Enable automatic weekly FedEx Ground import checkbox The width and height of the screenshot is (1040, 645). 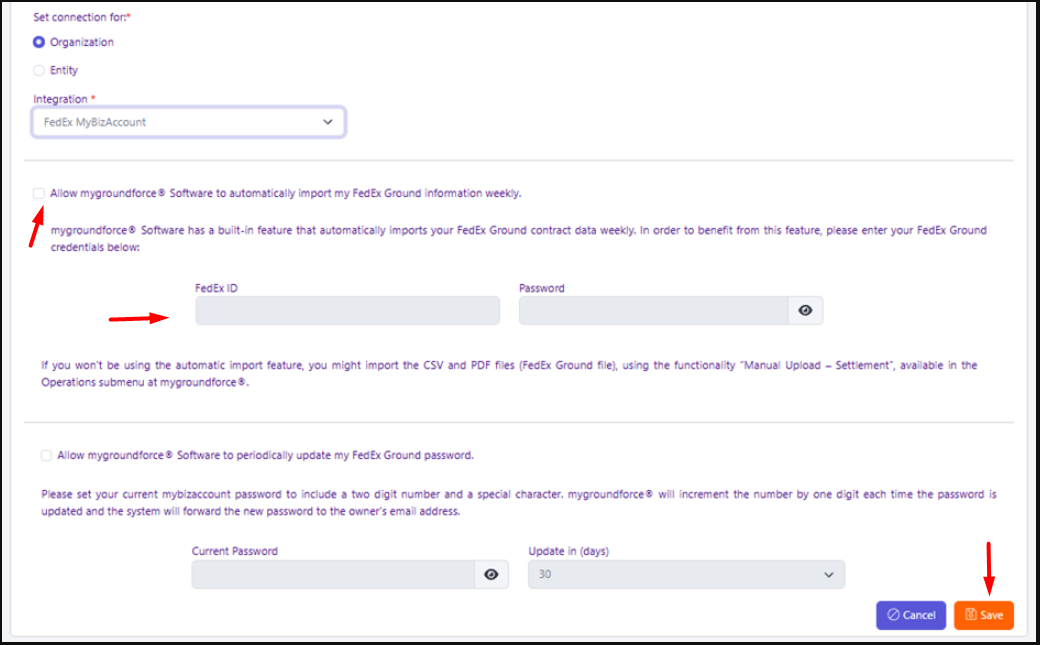pos(39,193)
